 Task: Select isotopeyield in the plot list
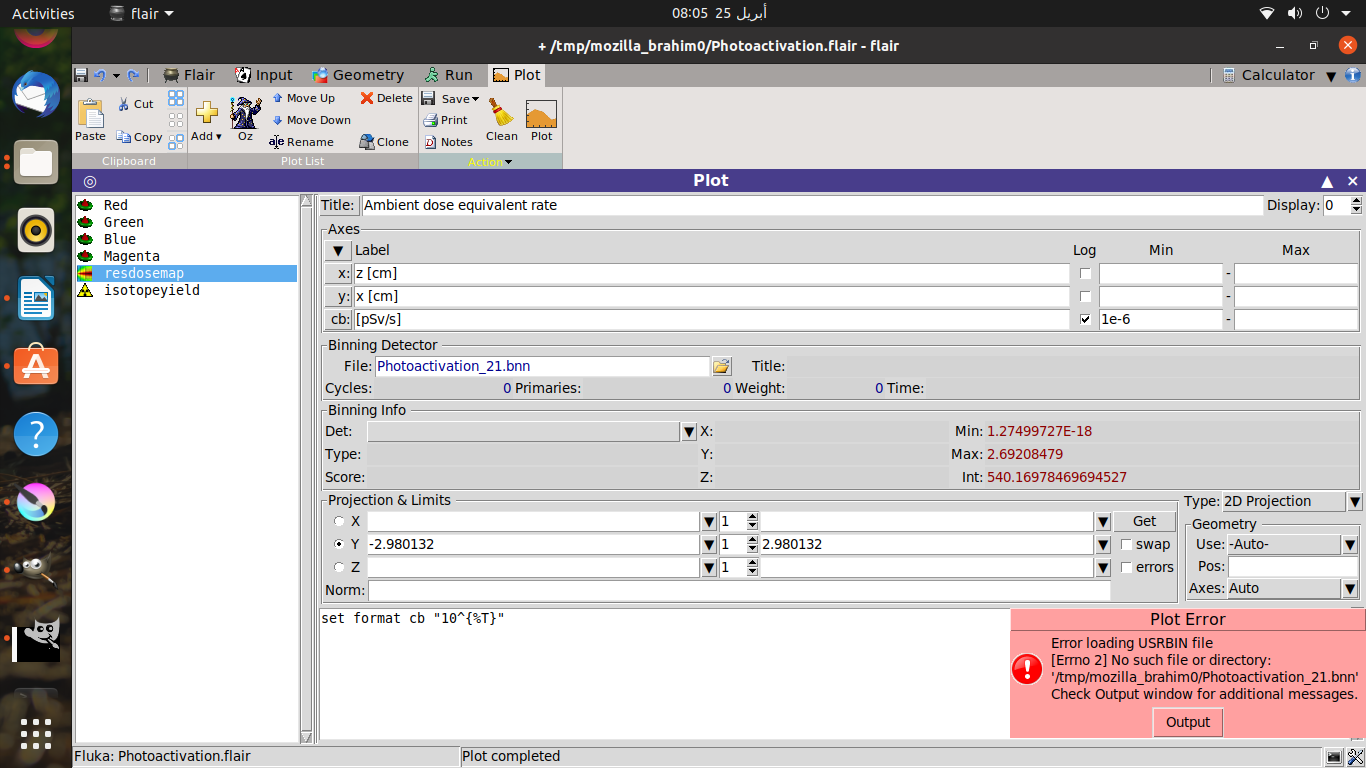(x=151, y=290)
